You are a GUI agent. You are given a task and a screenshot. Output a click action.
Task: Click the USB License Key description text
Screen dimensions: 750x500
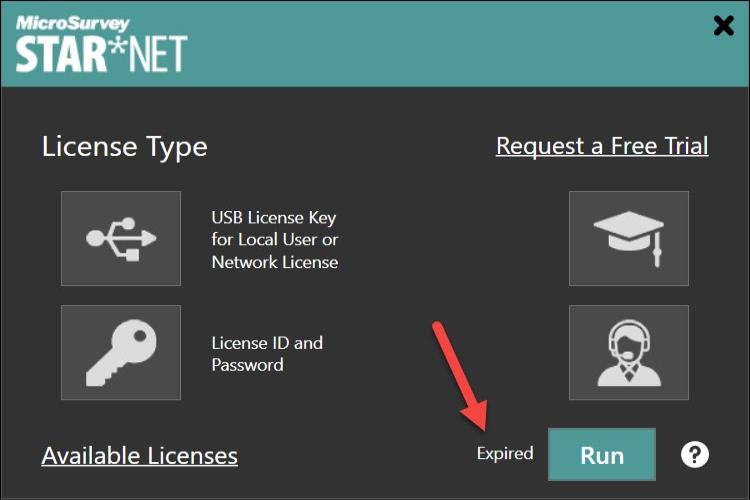point(275,240)
